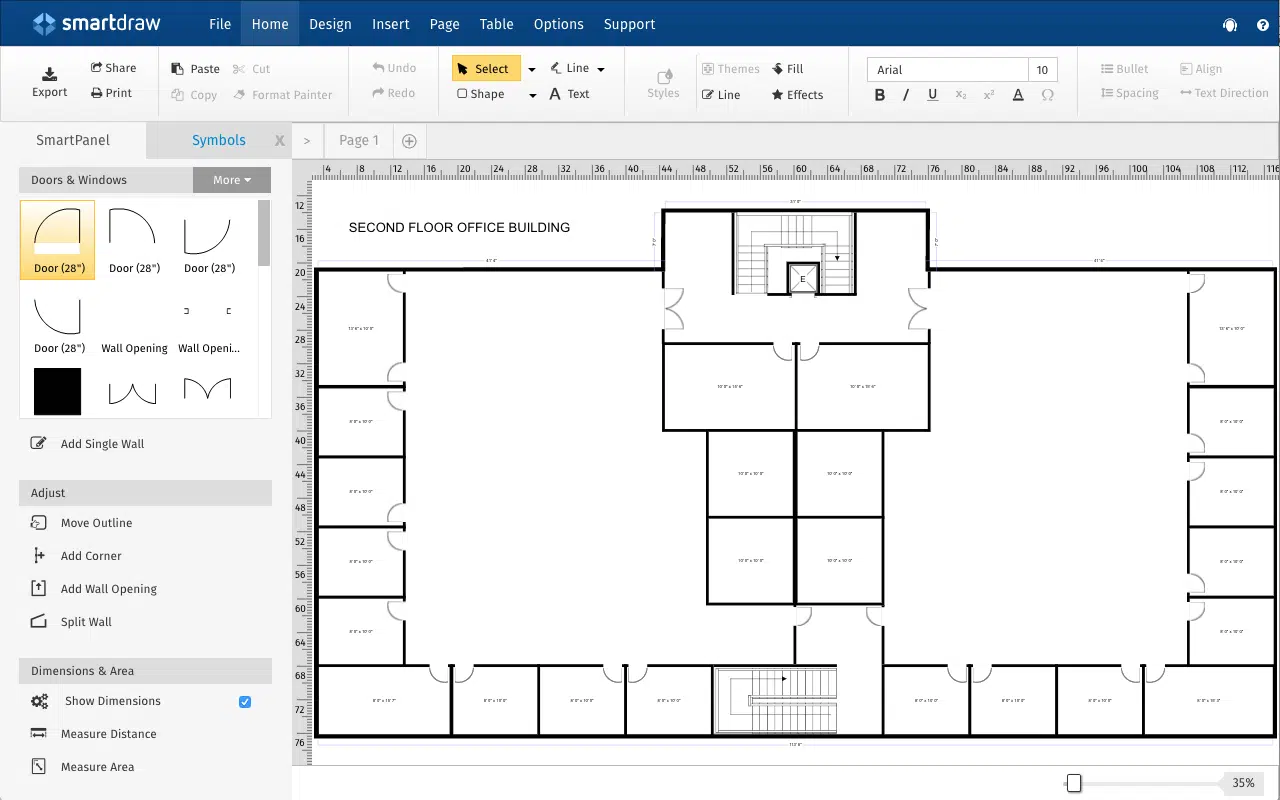This screenshot has width=1280, height=800.
Task: Select the Measure Area tool
Action: (97, 767)
